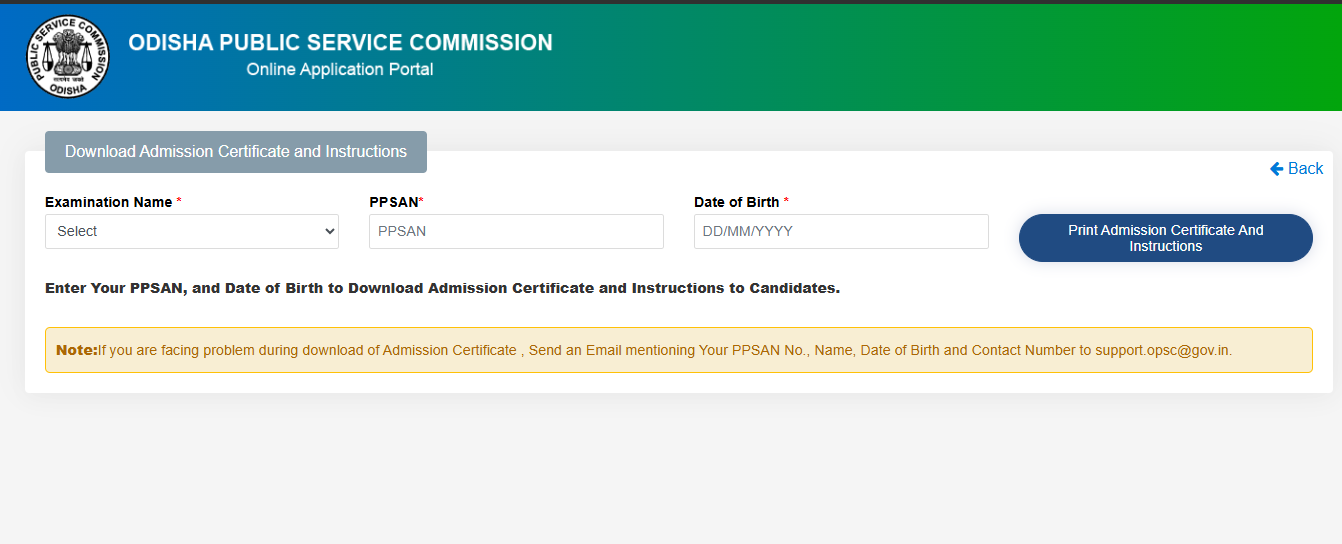Click the yellow note alert box
Viewport: 1342px width, 544px height.
point(679,350)
